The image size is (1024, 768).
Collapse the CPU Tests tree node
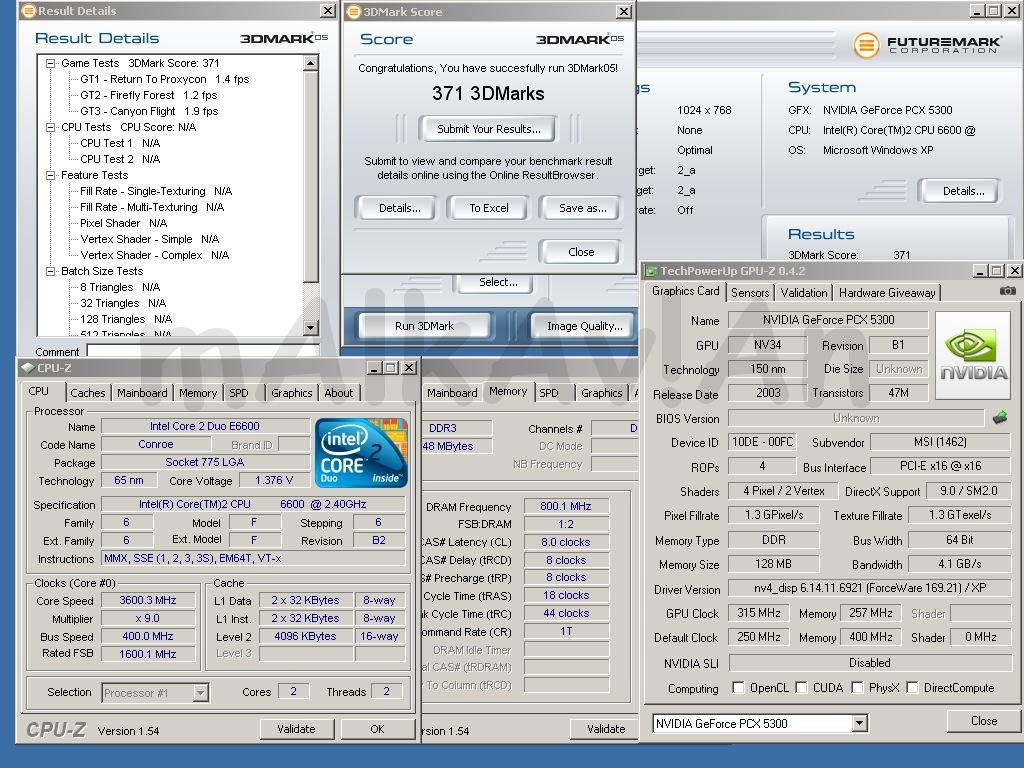[50, 127]
